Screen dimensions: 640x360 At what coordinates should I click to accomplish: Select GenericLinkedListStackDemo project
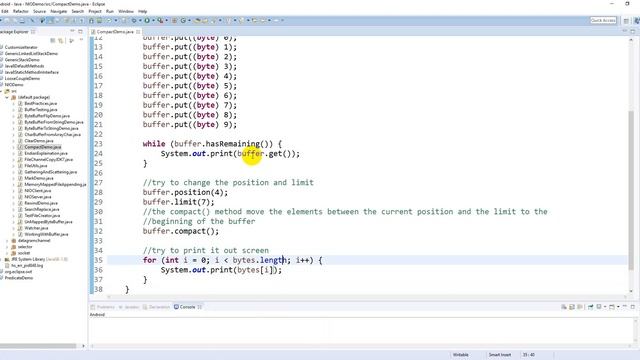[x=31, y=53]
